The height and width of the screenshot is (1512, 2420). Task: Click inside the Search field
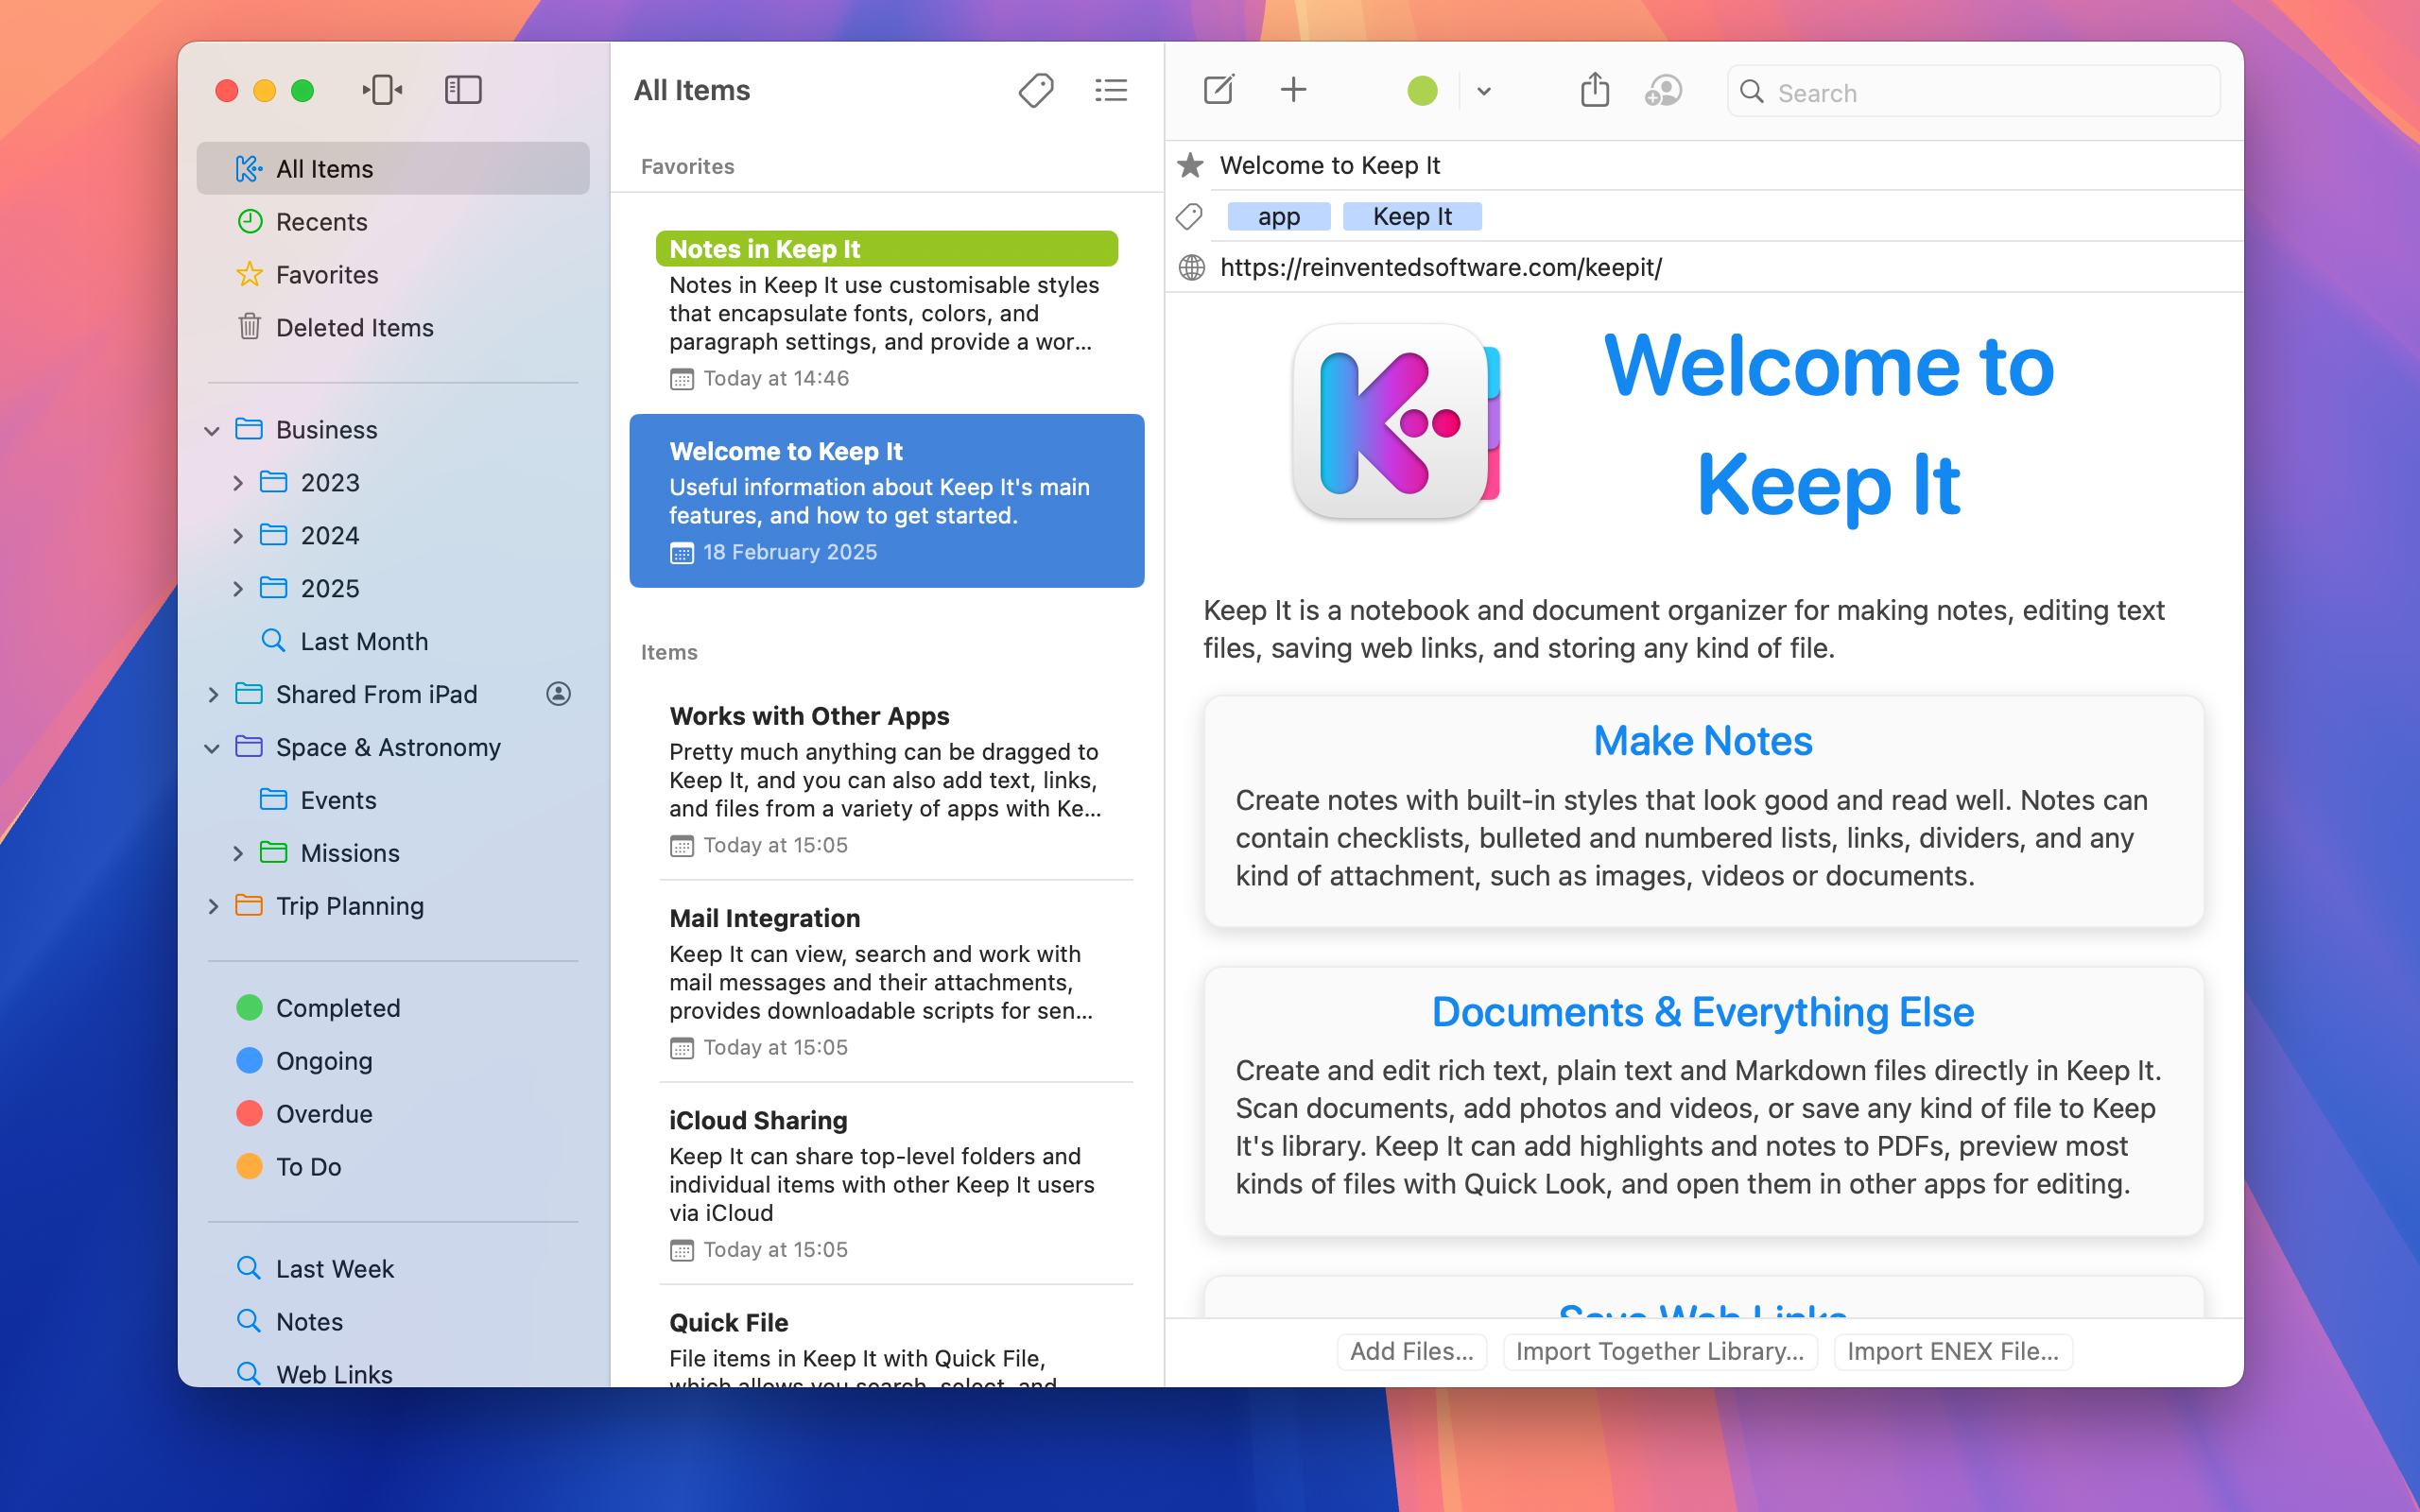coord(1970,91)
